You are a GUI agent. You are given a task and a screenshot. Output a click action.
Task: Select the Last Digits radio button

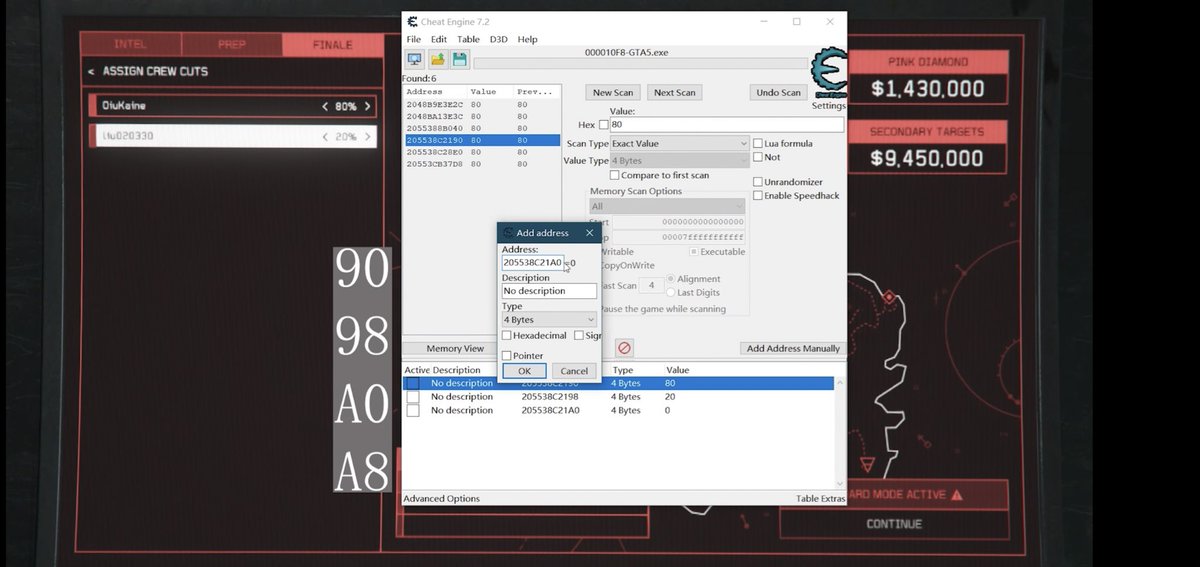click(670, 293)
